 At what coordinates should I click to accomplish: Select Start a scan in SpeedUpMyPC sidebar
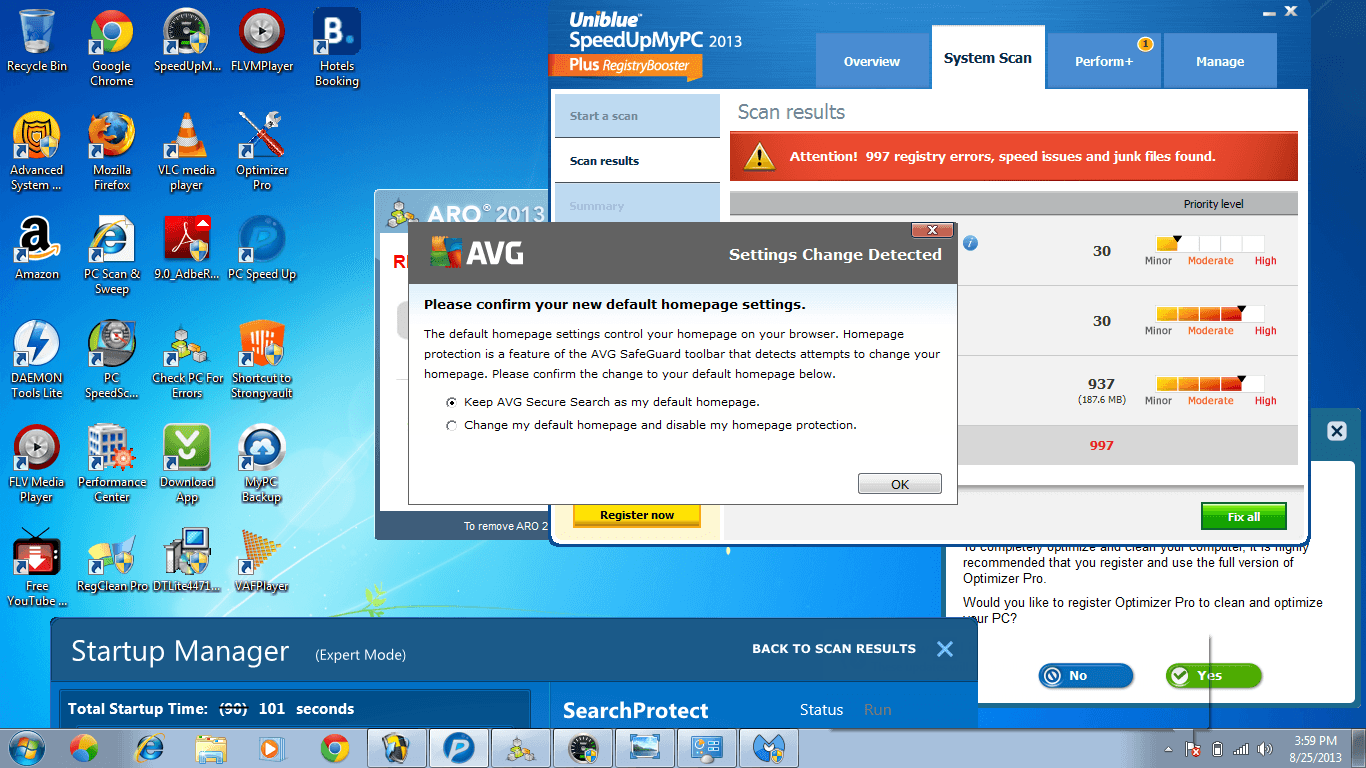[637, 116]
